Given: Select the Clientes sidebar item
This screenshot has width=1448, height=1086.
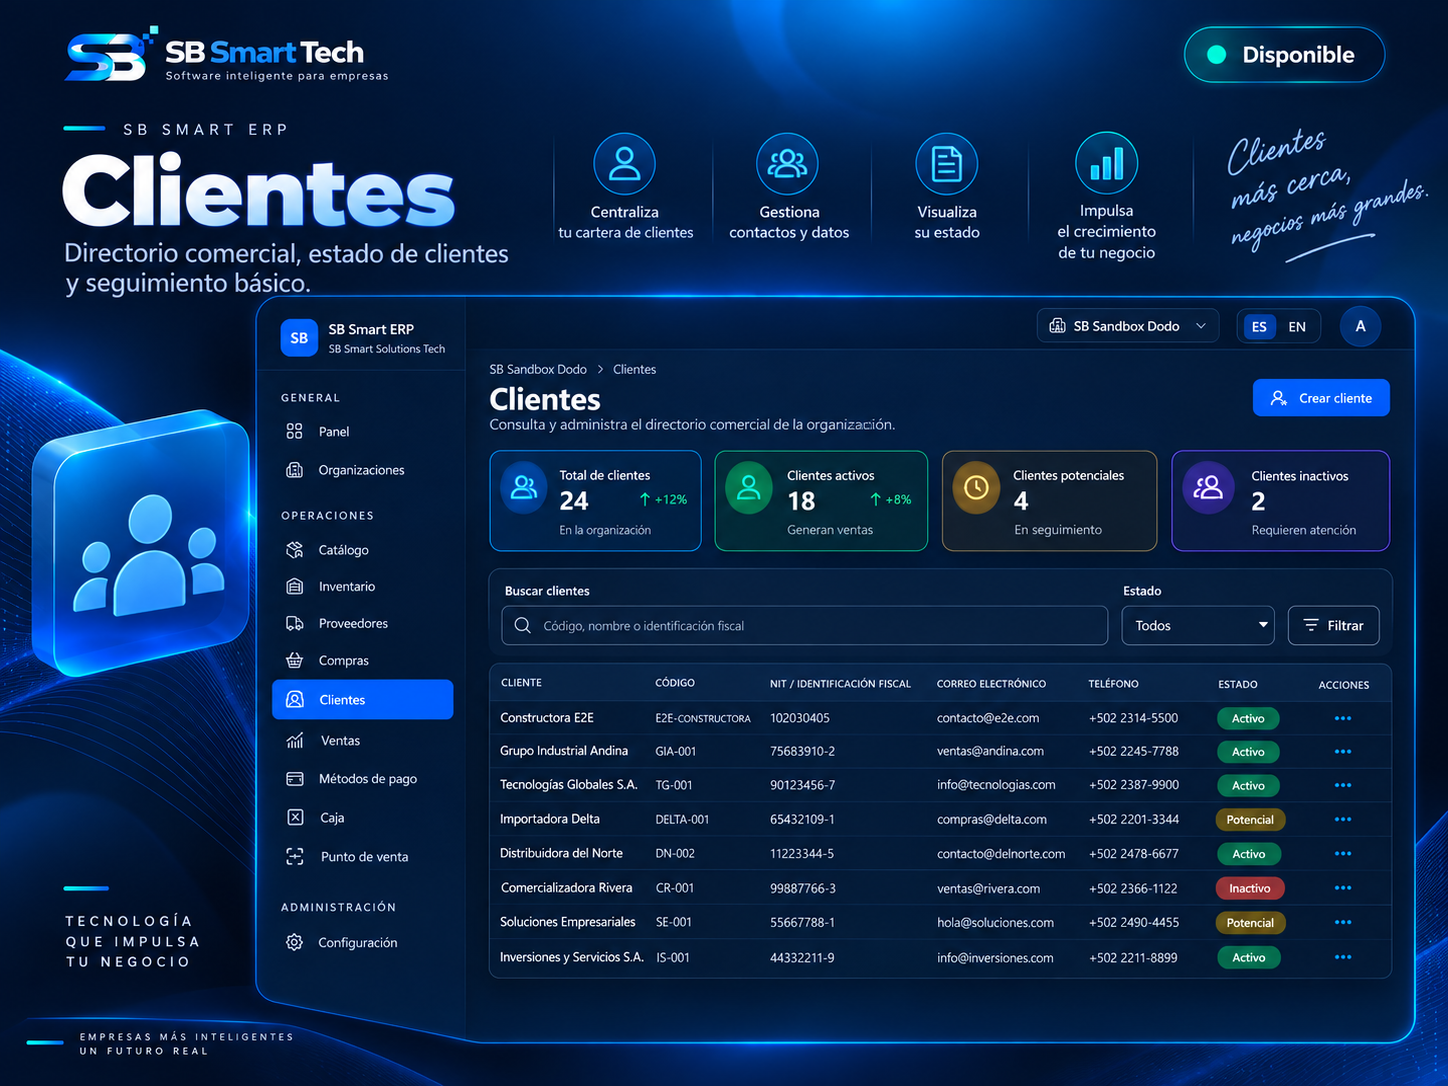Looking at the screenshot, I should [x=362, y=699].
